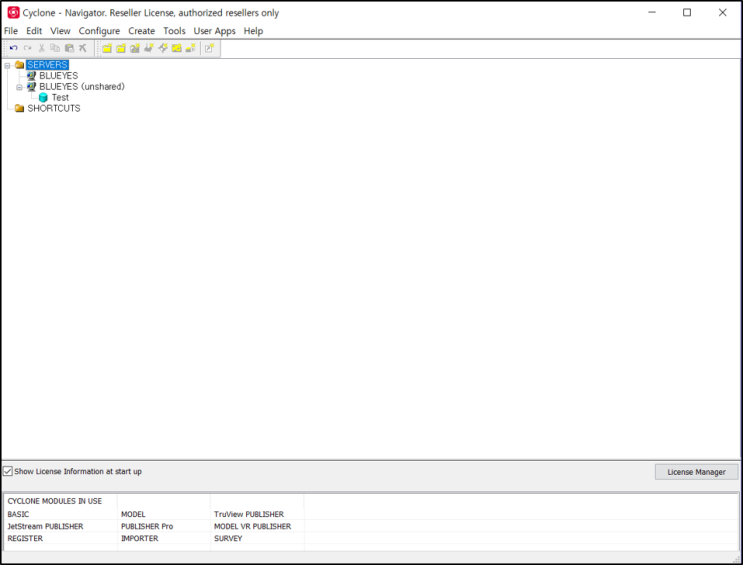The width and height of the screenshot is (743, 565).
Task: Collapse the SERVERS tree node
Action: tap(7, 65)
